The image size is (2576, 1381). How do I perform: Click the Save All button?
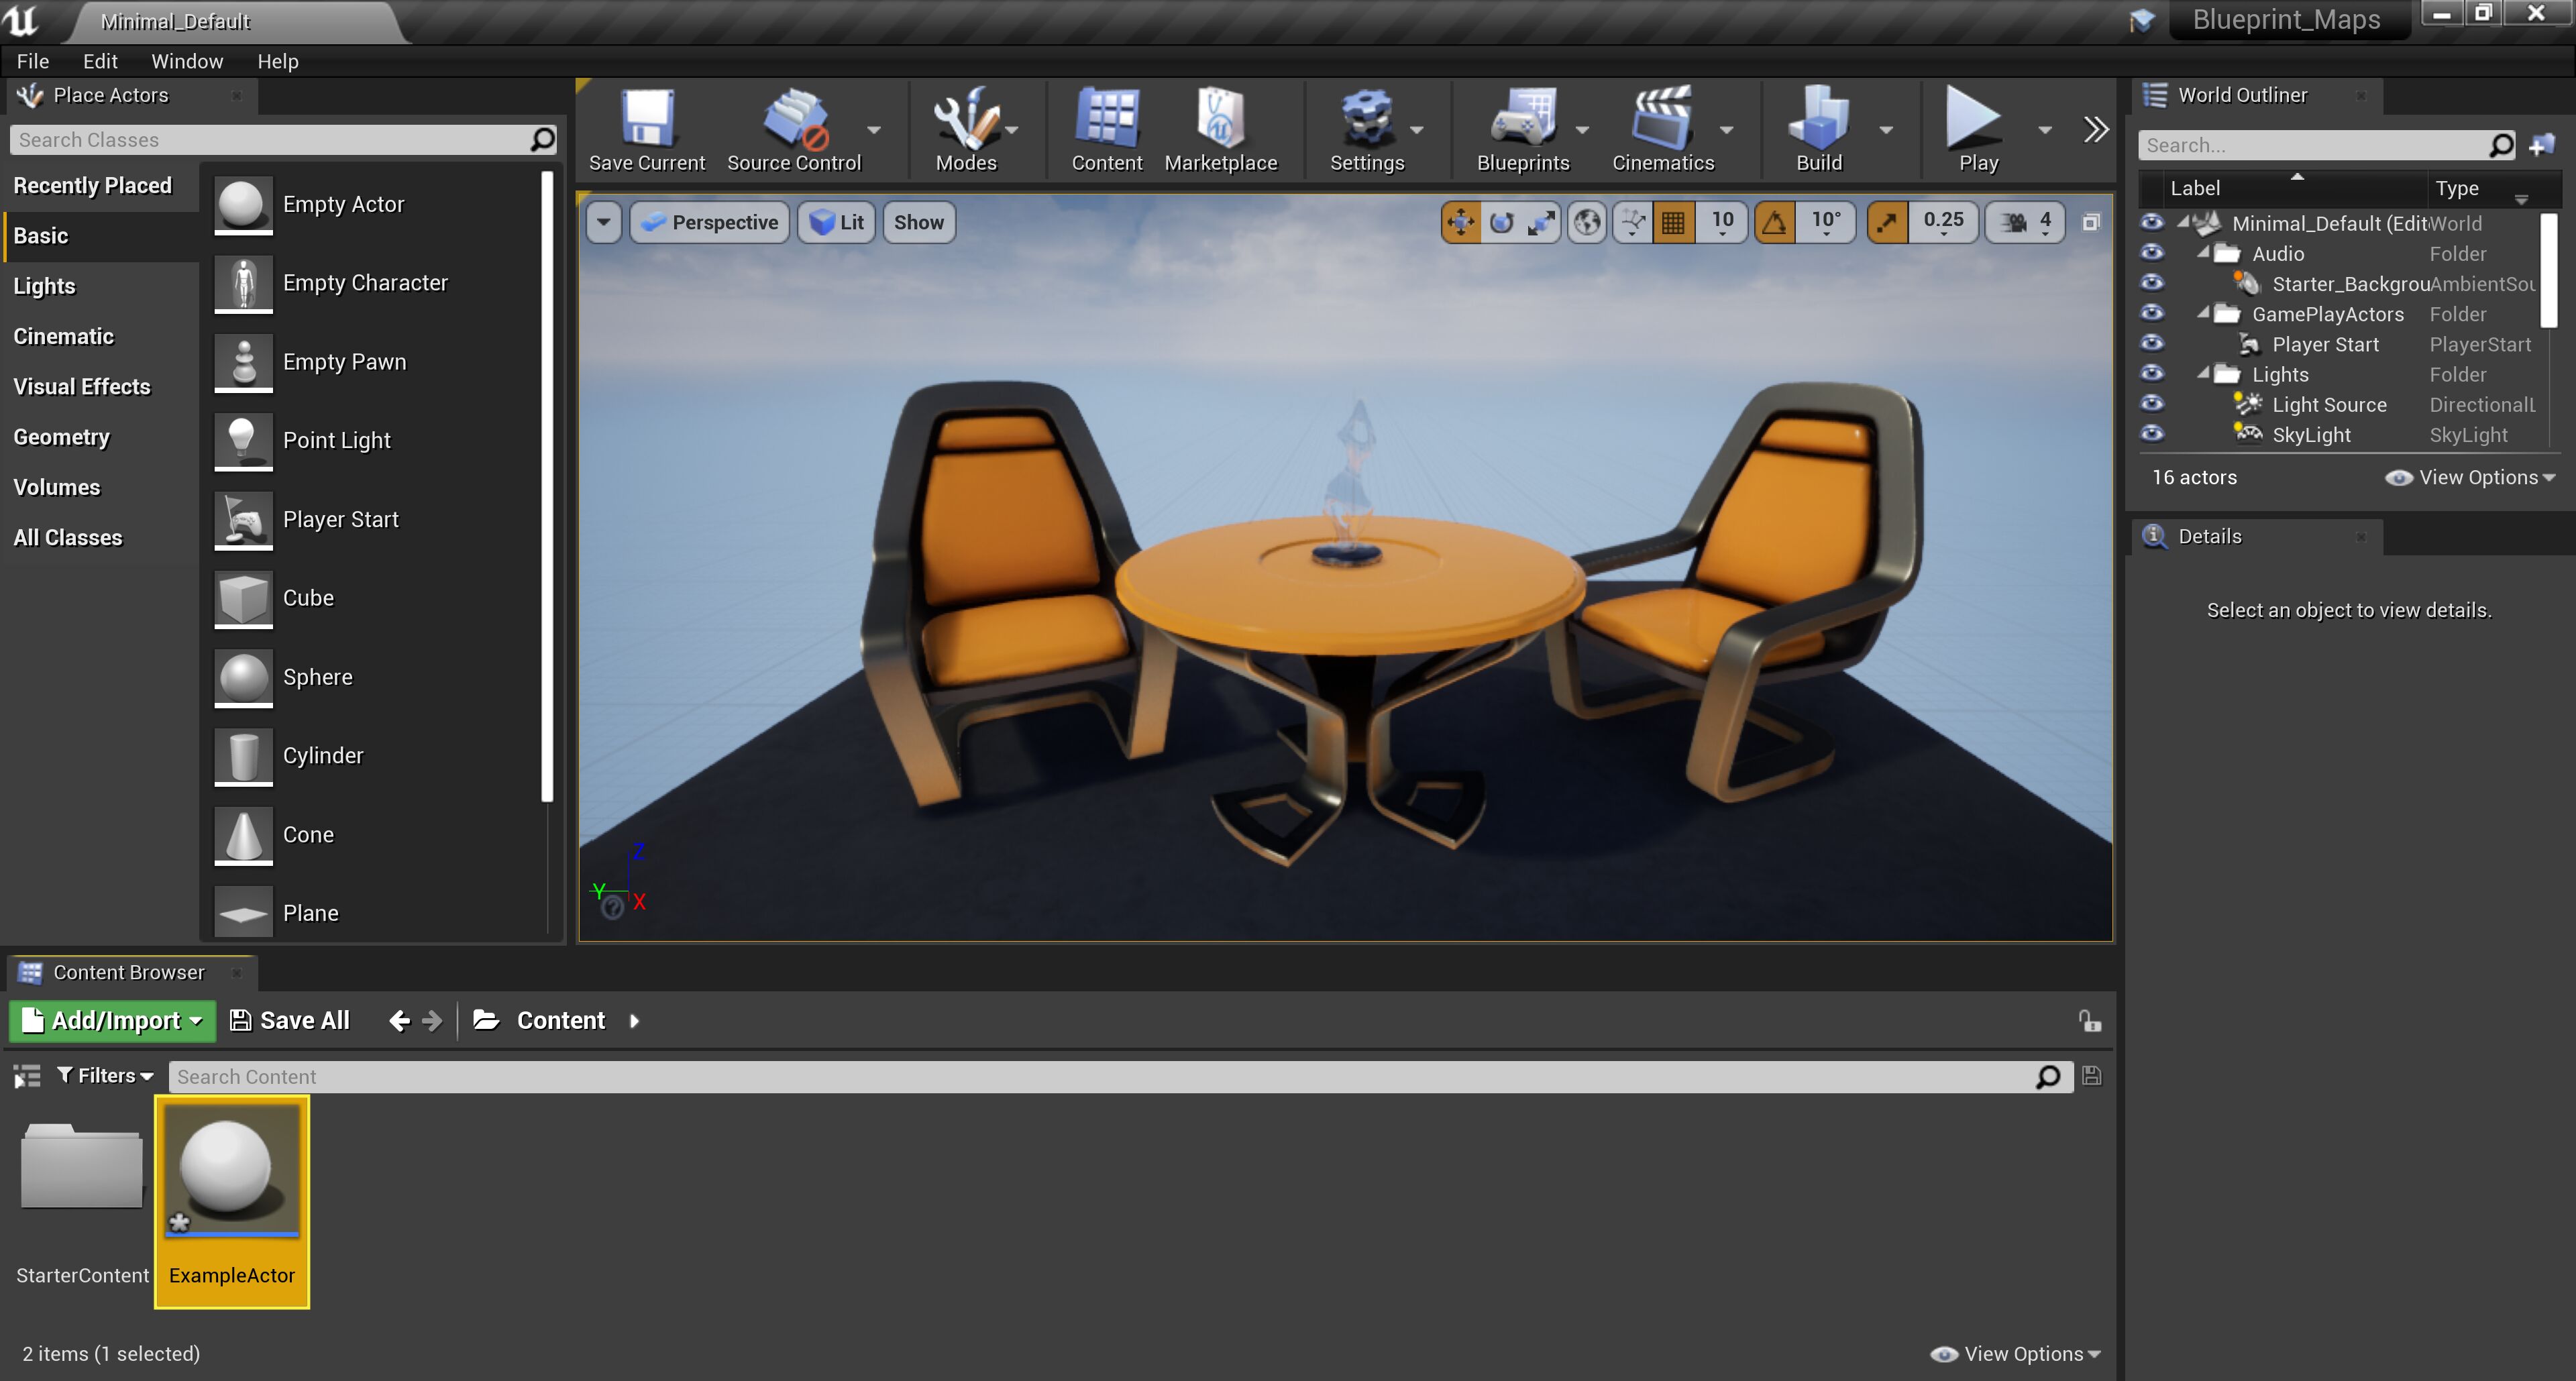pos(290,1020)
